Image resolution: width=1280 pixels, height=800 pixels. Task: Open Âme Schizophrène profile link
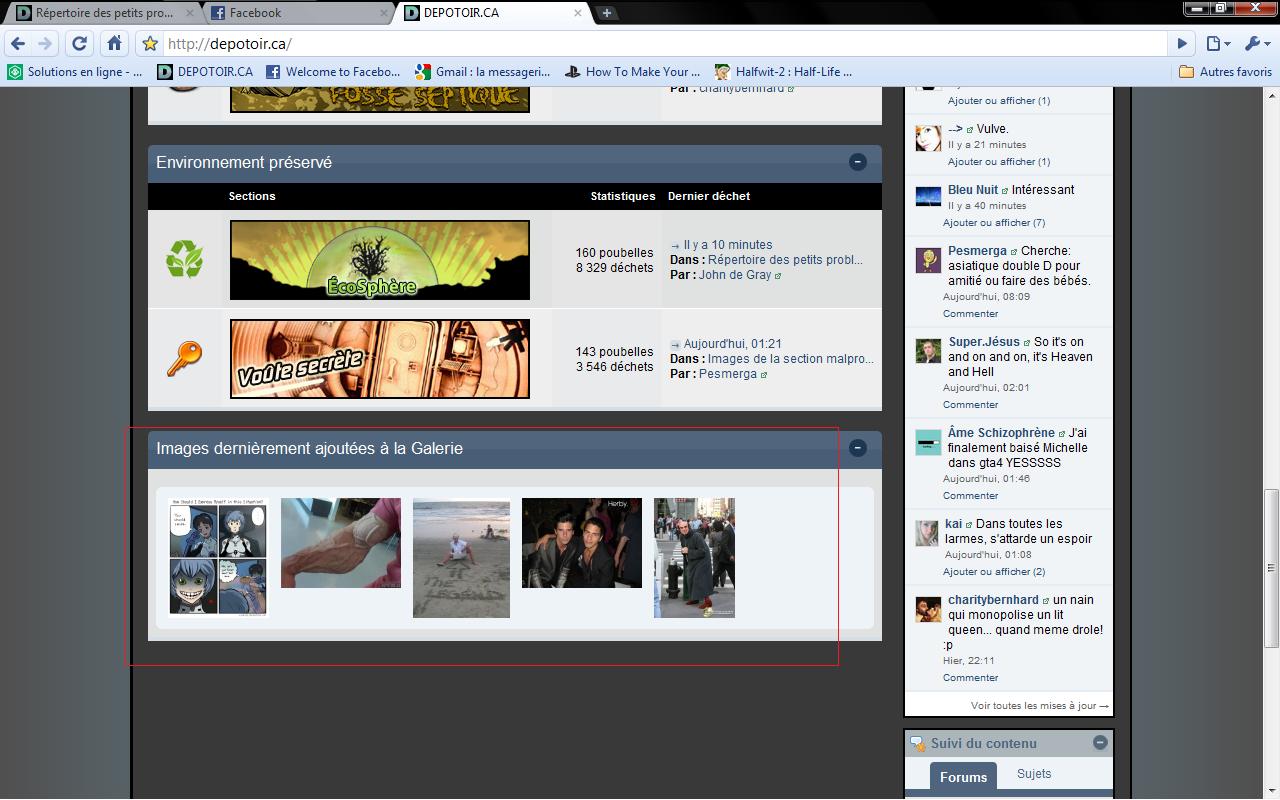1001,433
